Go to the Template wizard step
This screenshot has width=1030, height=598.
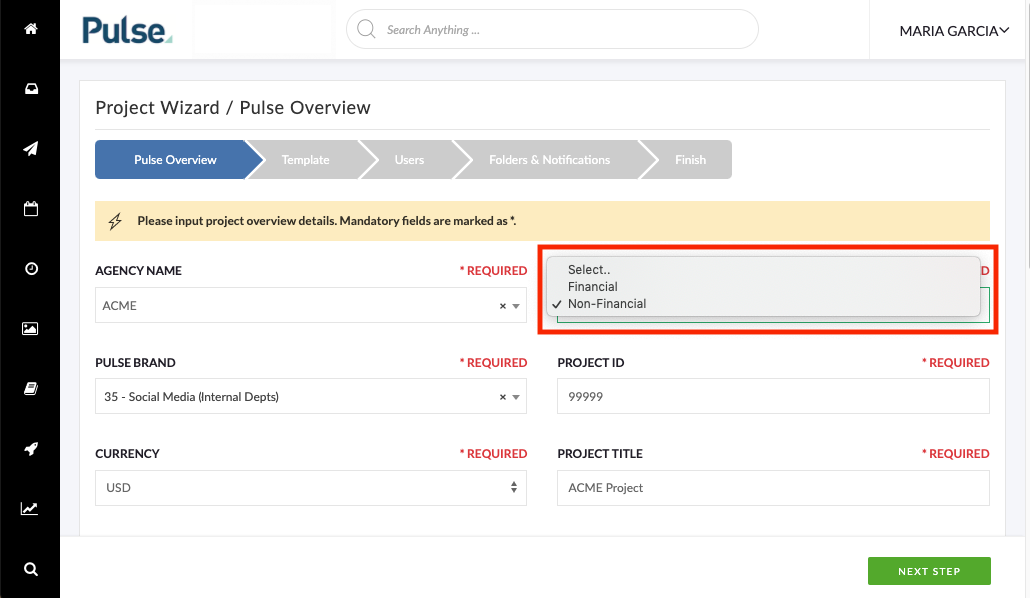305,160
